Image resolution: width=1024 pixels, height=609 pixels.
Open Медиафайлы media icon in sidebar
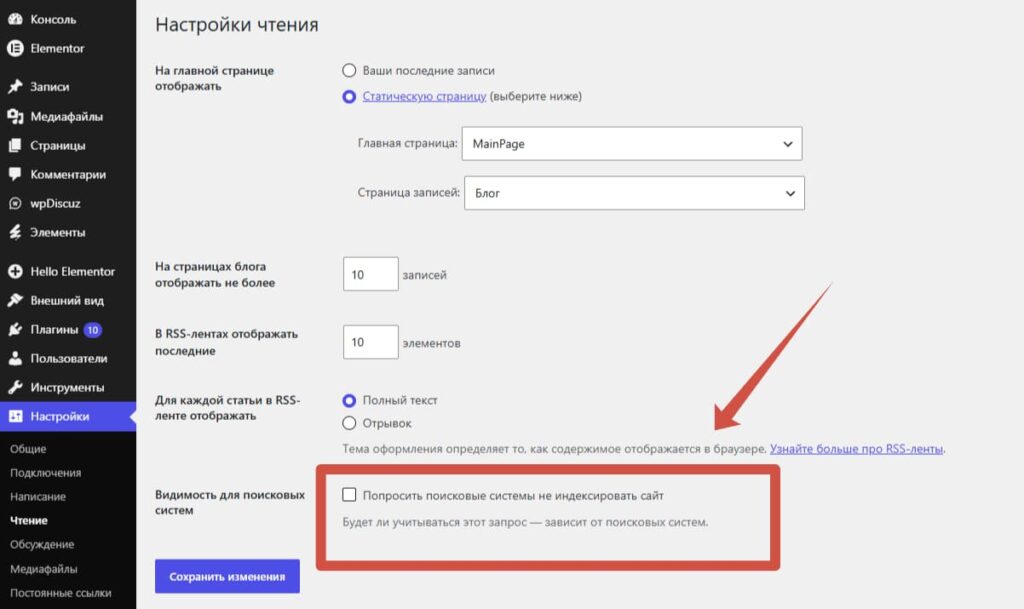click(15, 116)
